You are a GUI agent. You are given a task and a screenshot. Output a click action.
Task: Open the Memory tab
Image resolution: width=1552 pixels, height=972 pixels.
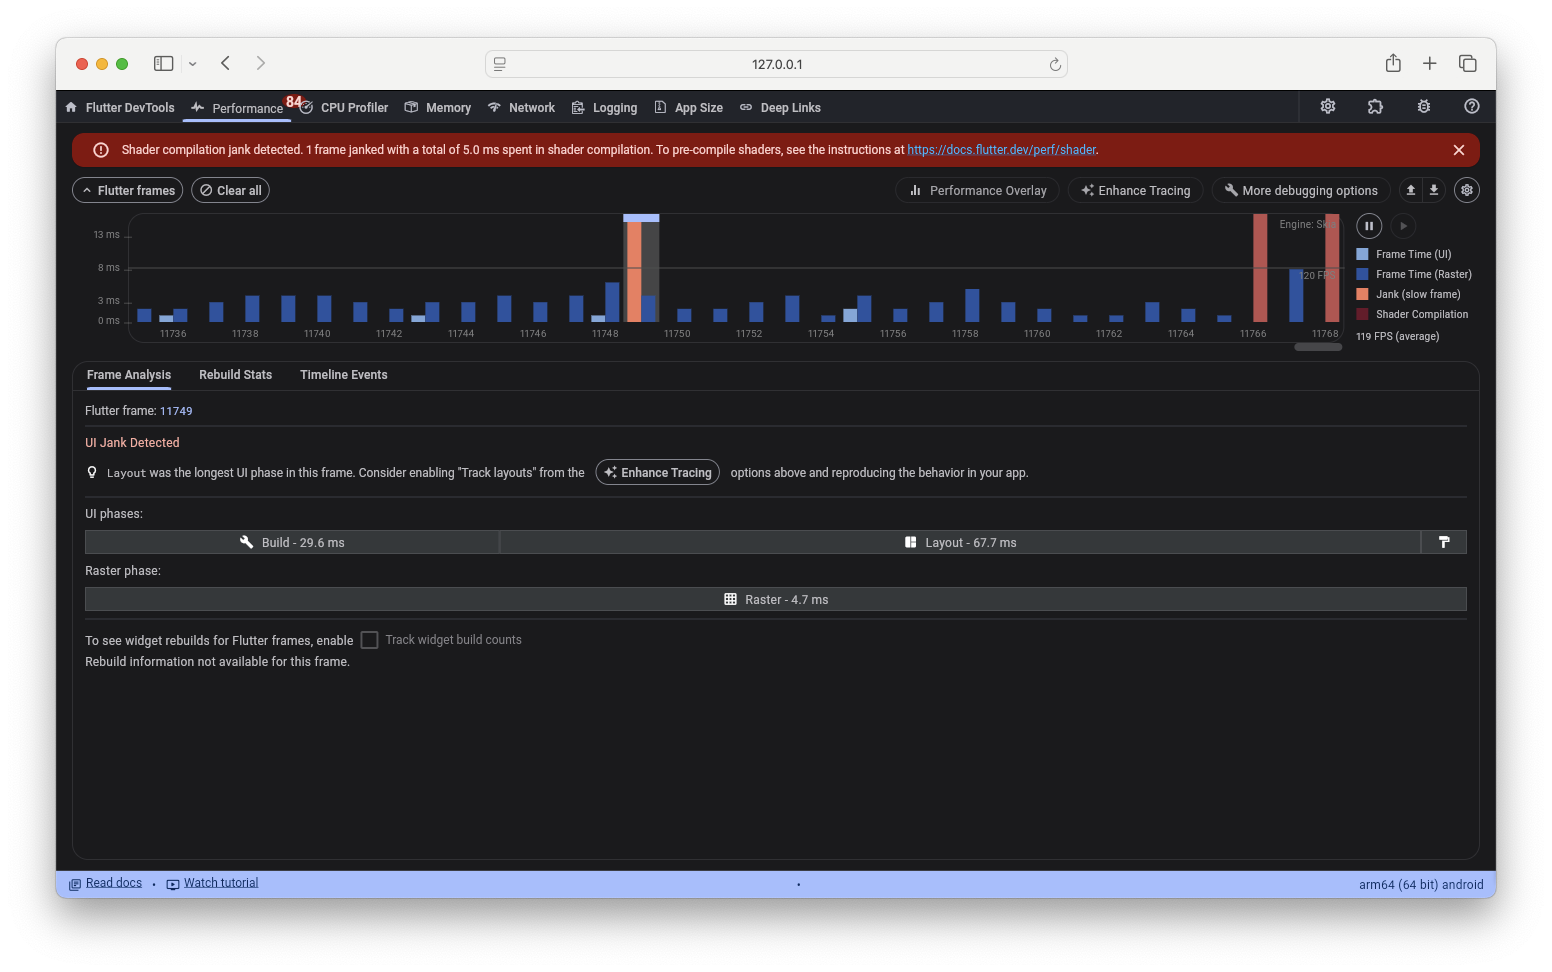[437, 107]
